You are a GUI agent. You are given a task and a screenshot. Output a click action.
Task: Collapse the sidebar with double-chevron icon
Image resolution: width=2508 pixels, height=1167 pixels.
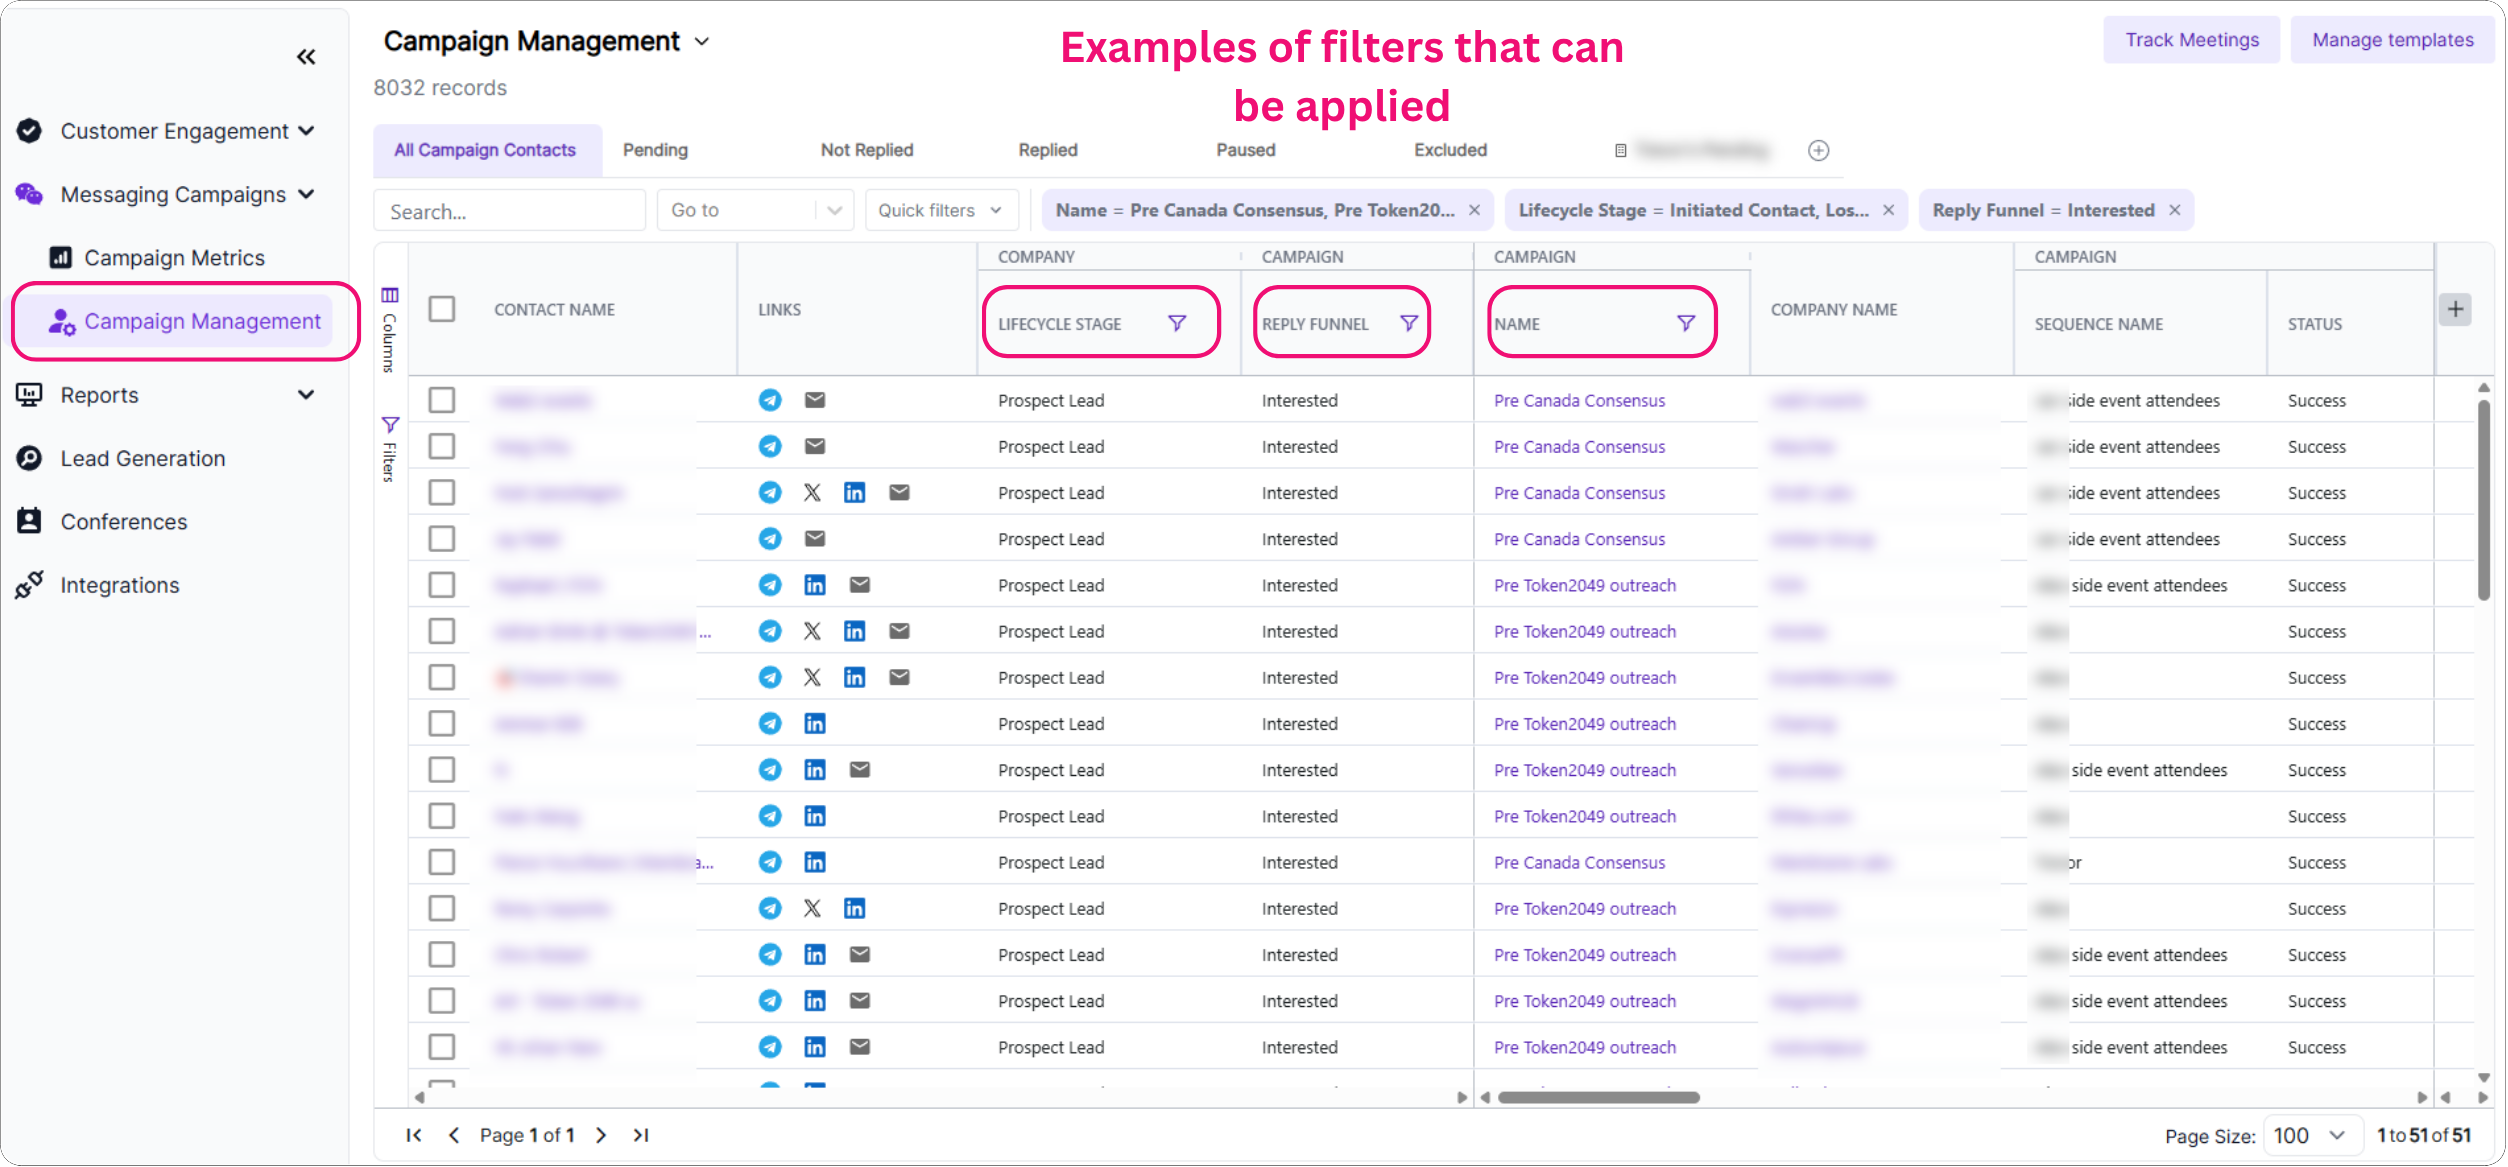click(x=306, y=57)
